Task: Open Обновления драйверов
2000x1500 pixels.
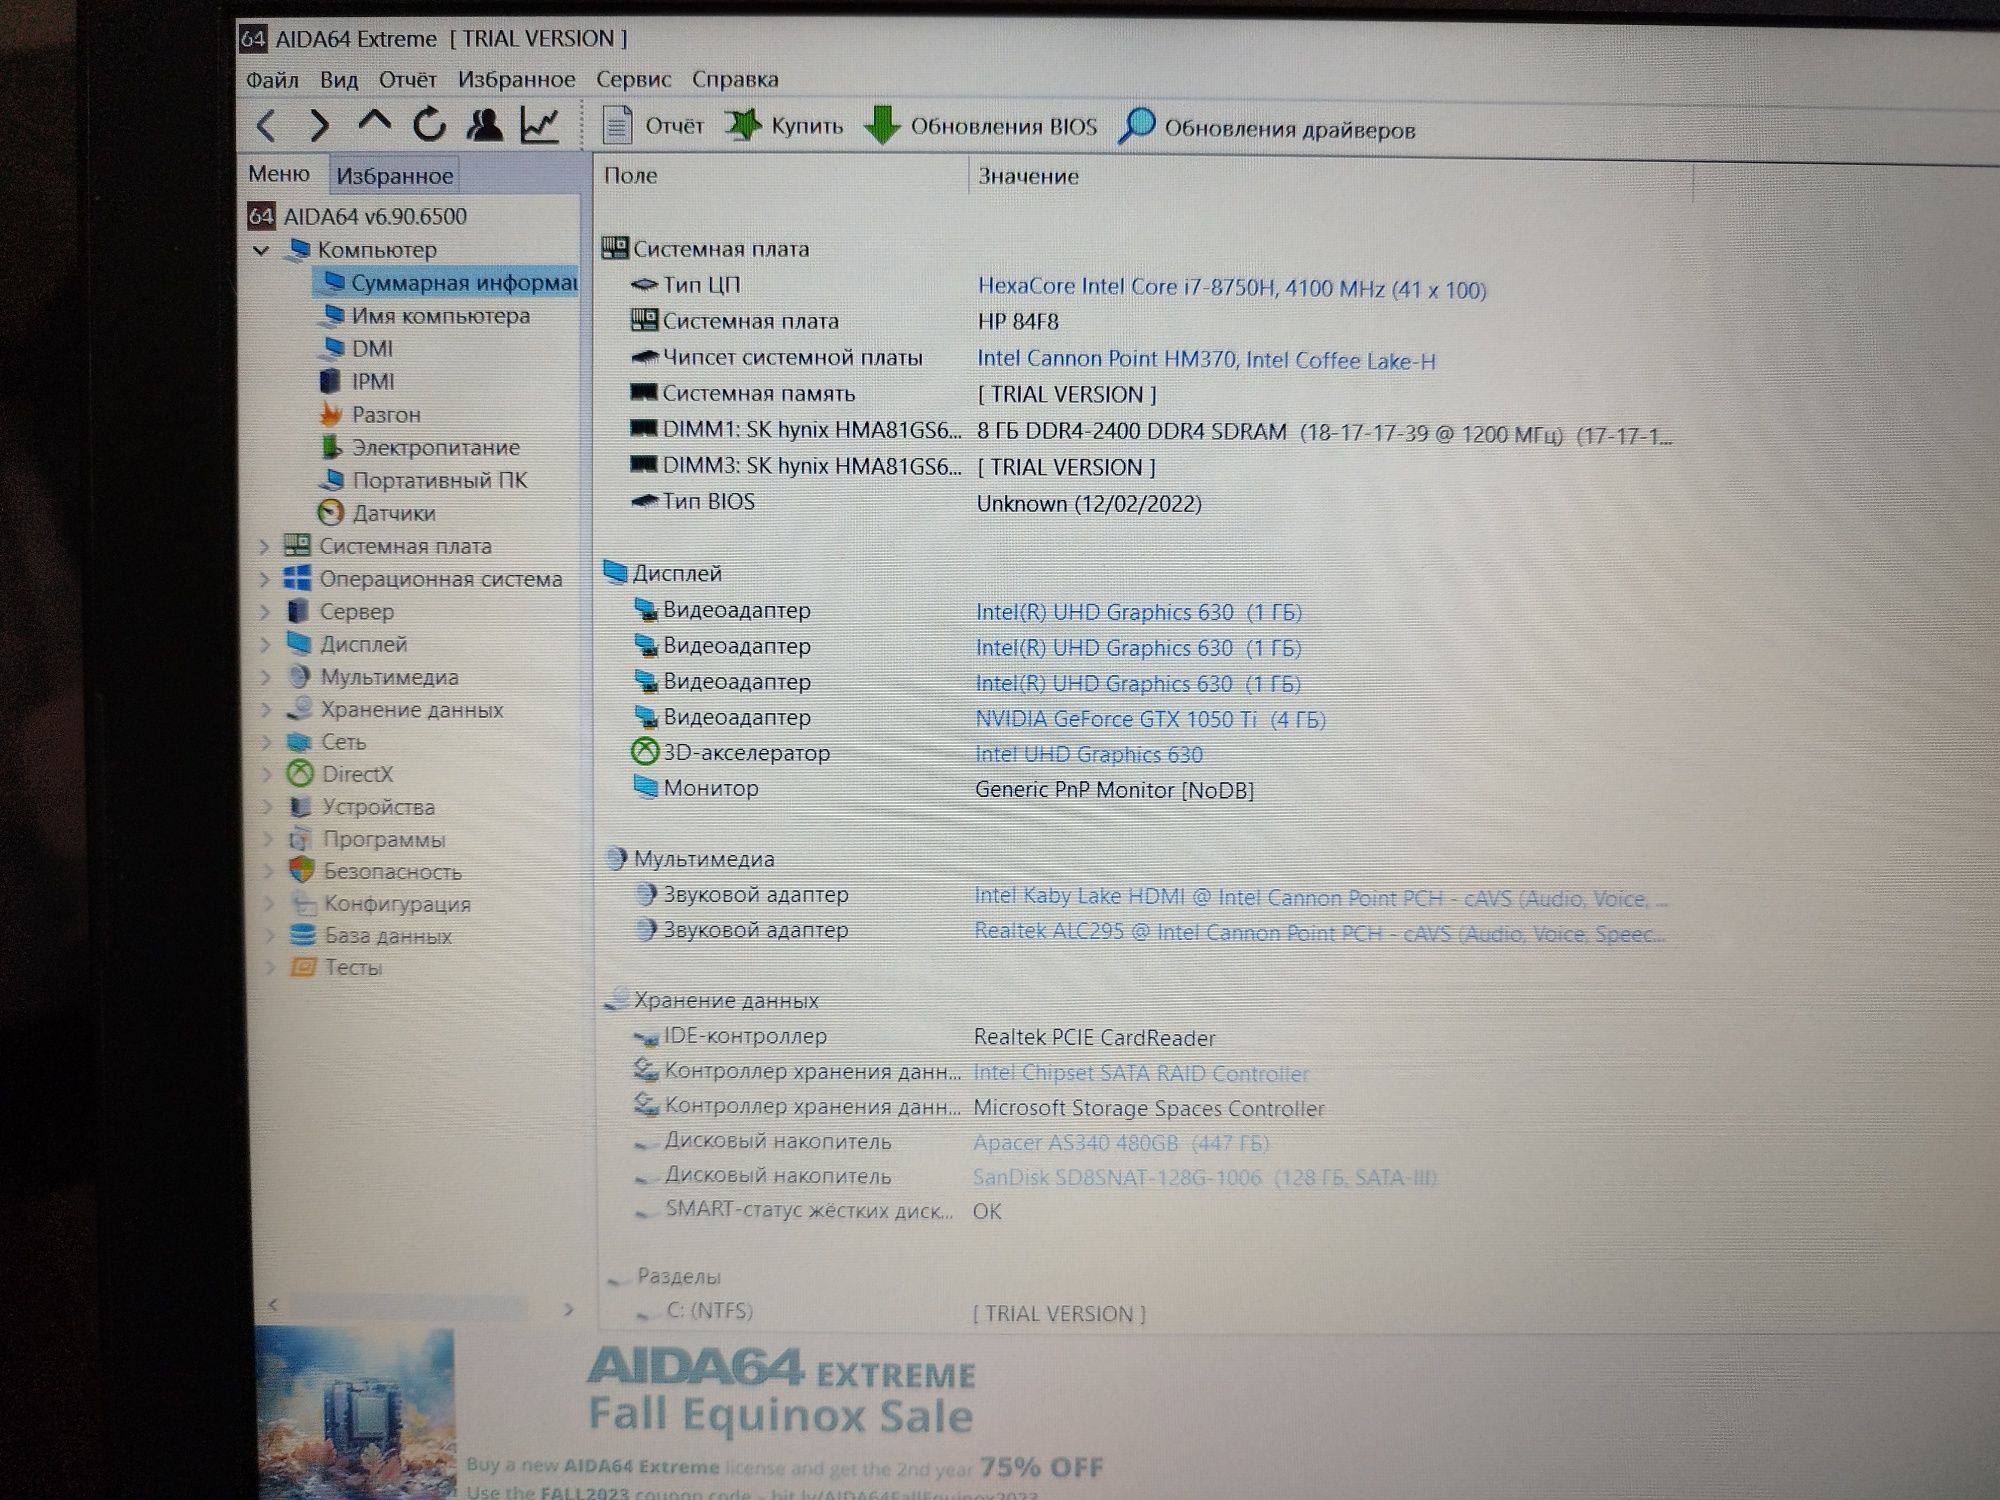Action: [x=1268, y=129]
